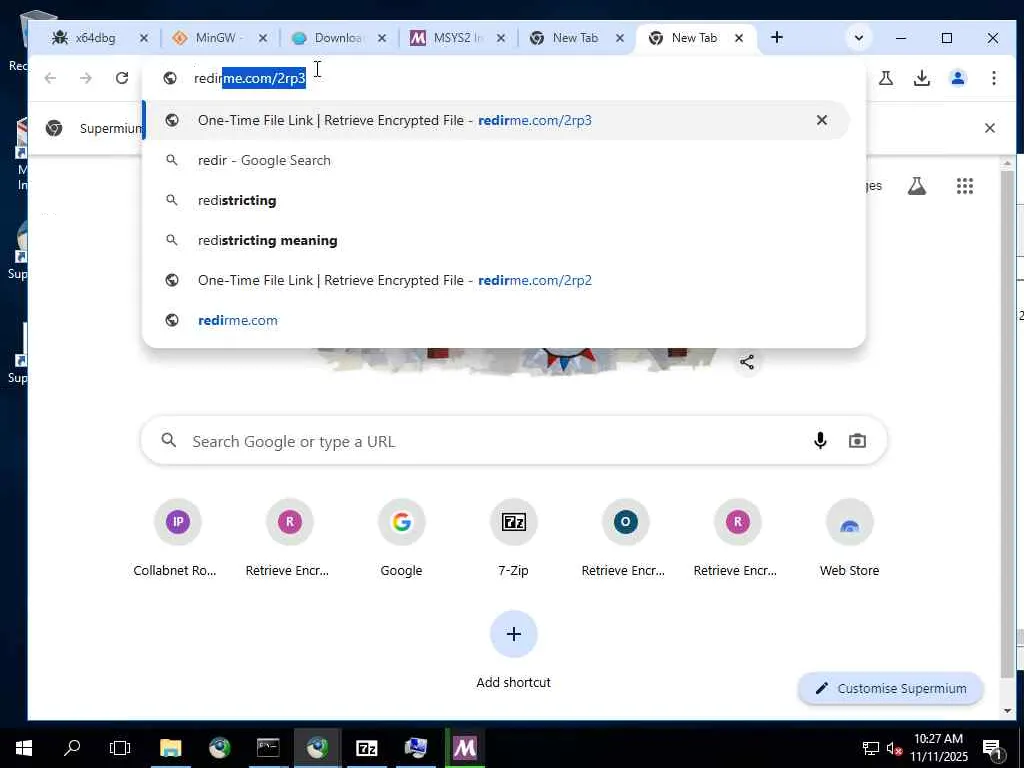
Task: Open the Google shortcut tile
Action: (x=402, y=539)
